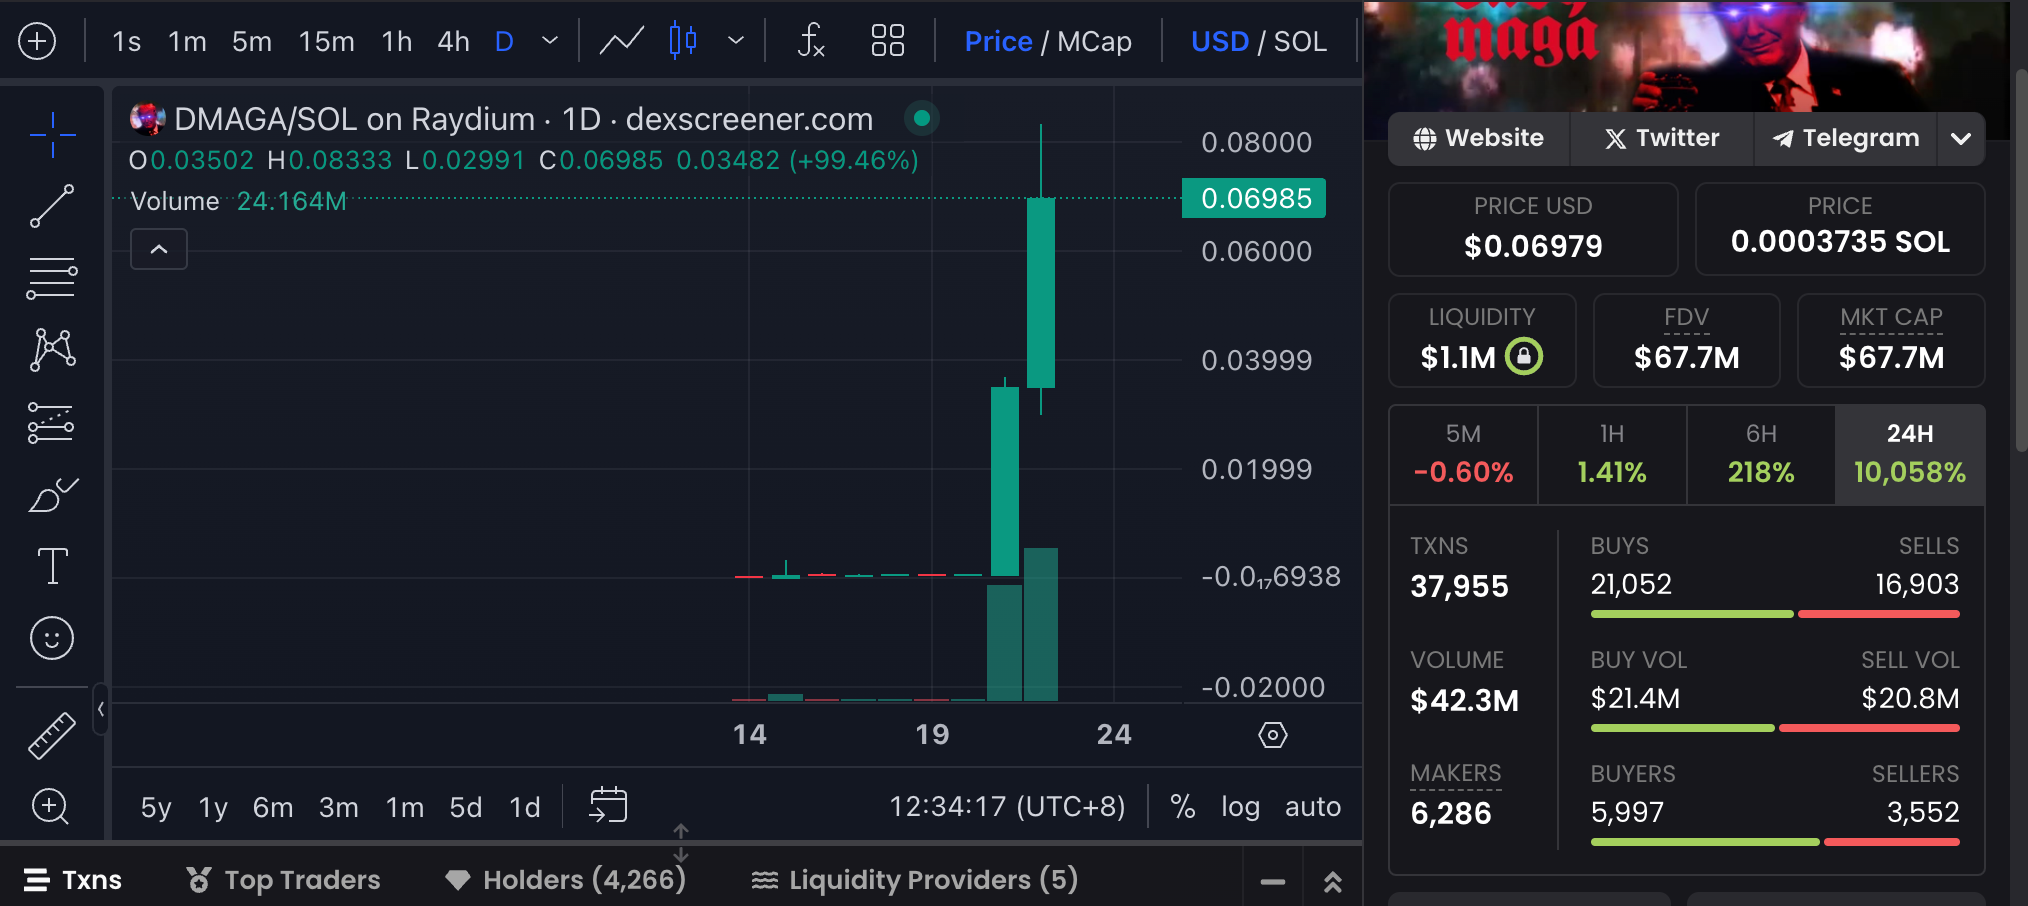
Task: Select the 1H stats tab
Action: [1612, 455]
